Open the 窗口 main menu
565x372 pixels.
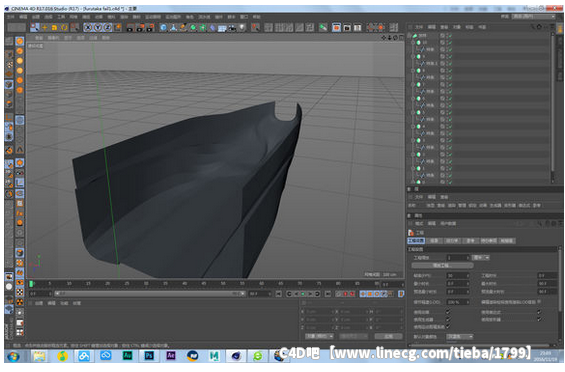244,17
